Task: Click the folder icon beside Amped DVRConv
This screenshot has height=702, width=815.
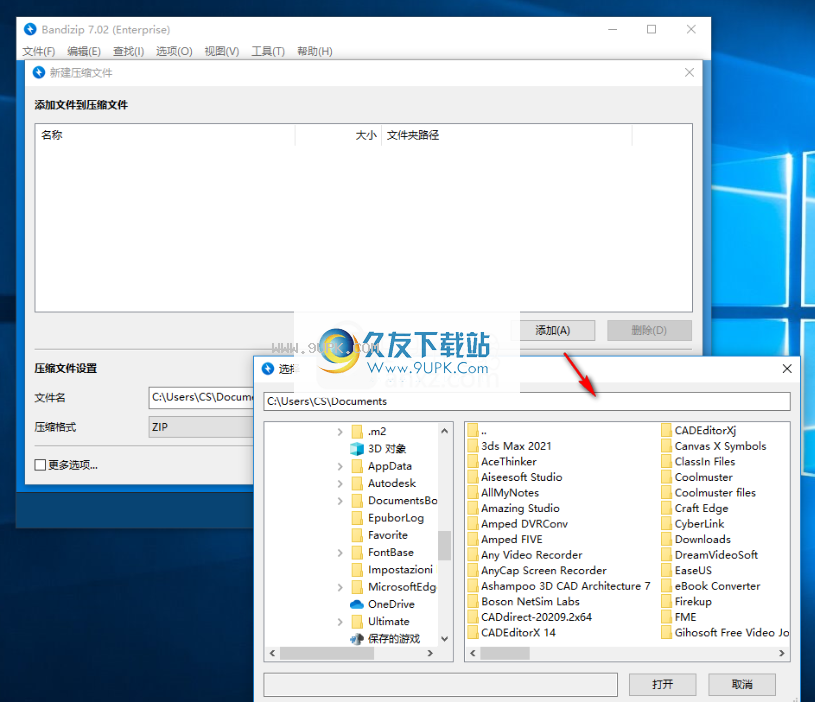Action: click(472, 524)
